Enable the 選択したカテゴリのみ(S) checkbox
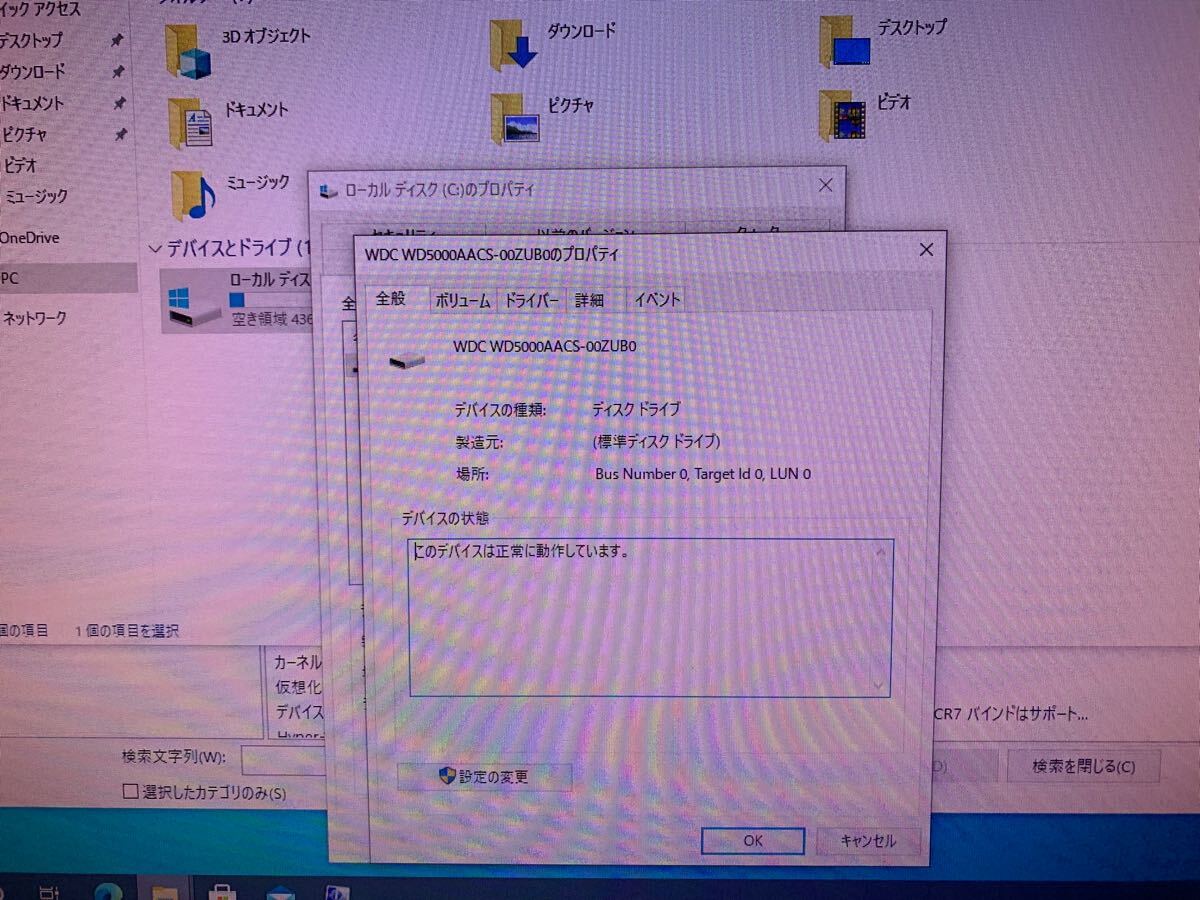 click(130, 792)
